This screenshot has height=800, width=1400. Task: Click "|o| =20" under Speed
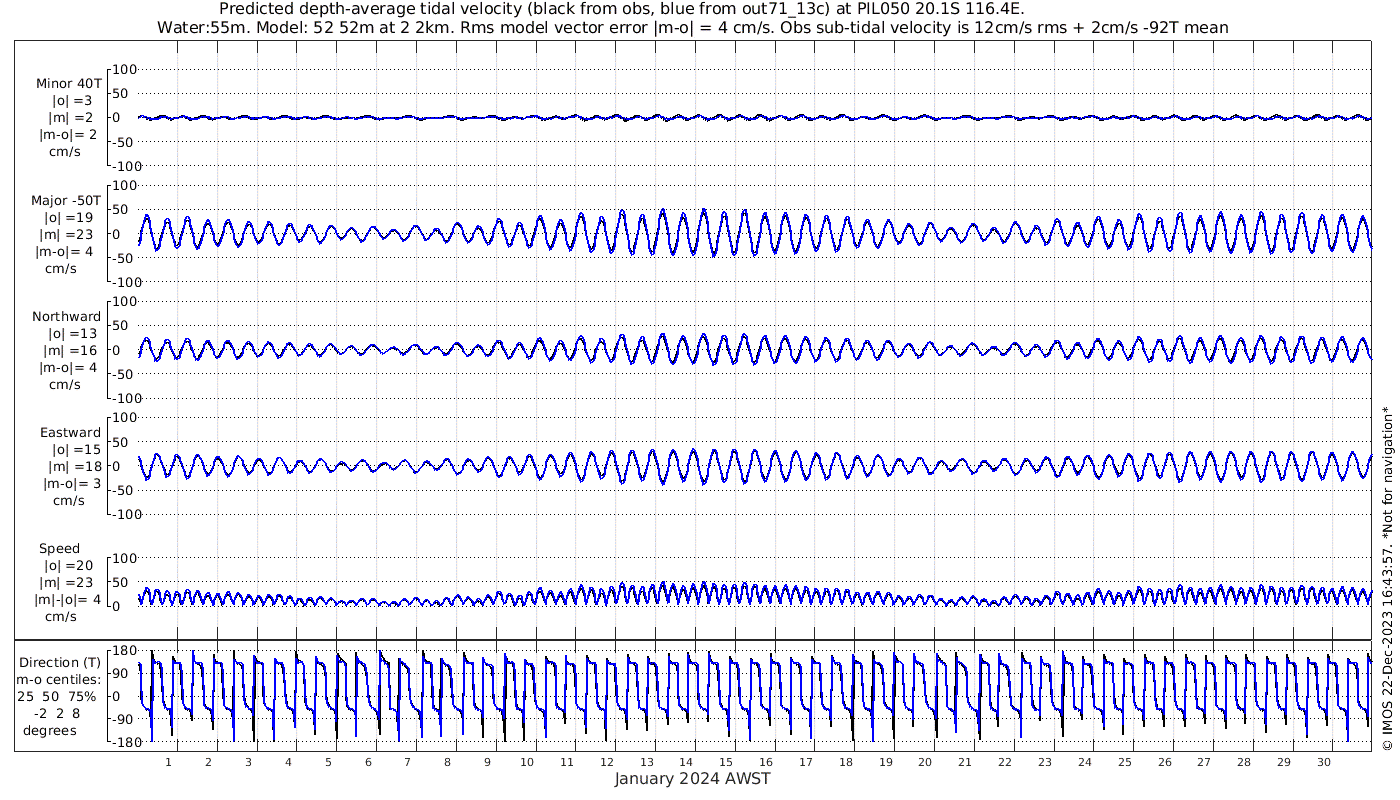click(69, 566)
